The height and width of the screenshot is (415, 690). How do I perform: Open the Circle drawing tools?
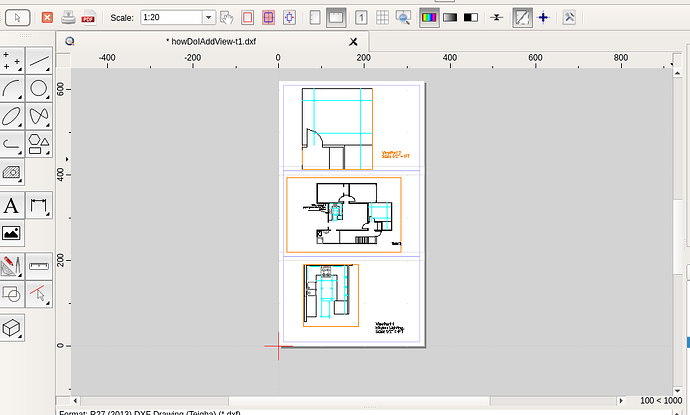[39, 88]
